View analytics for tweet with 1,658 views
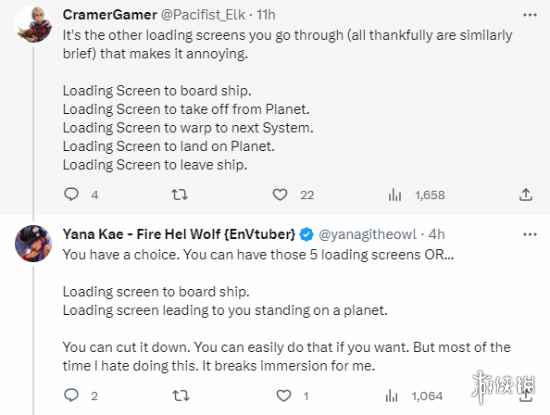The width and height of the screenshot is (550, 415). pyautogui.click(x=395, y=195)
